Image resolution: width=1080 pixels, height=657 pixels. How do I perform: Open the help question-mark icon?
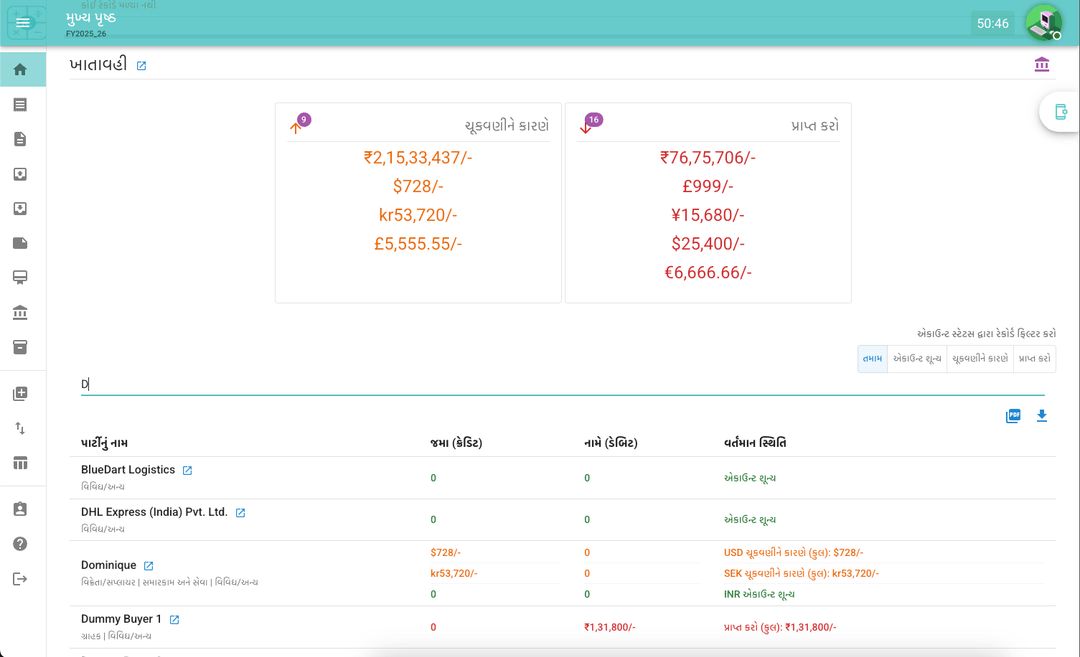click(20, 544)
